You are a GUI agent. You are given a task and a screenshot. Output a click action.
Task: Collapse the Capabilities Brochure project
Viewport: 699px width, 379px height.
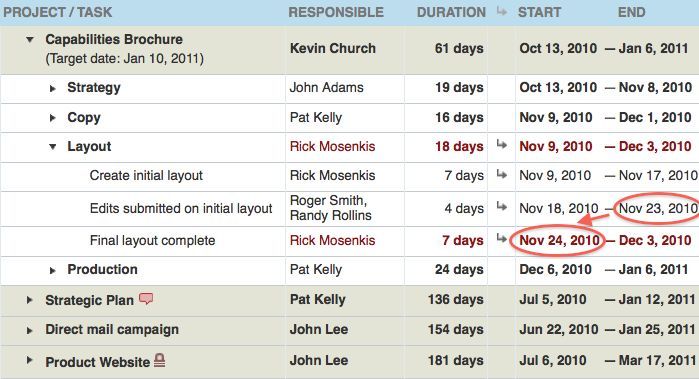point(30,40)
